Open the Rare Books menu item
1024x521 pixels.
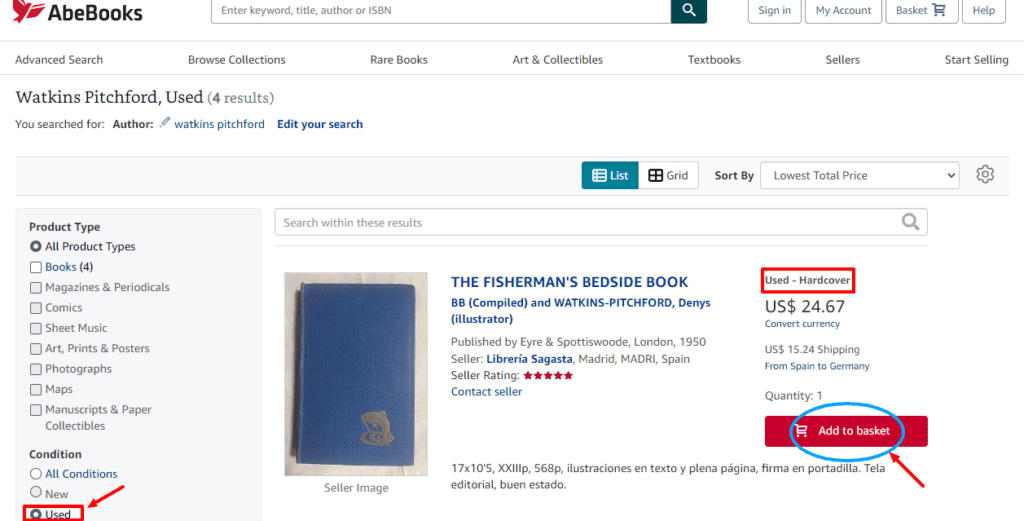point(398,59)
